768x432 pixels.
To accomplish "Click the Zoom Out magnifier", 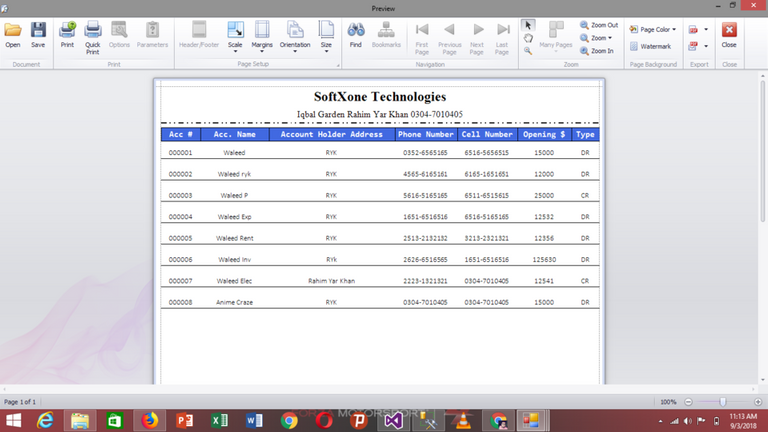I will click(x=599, y=25).
